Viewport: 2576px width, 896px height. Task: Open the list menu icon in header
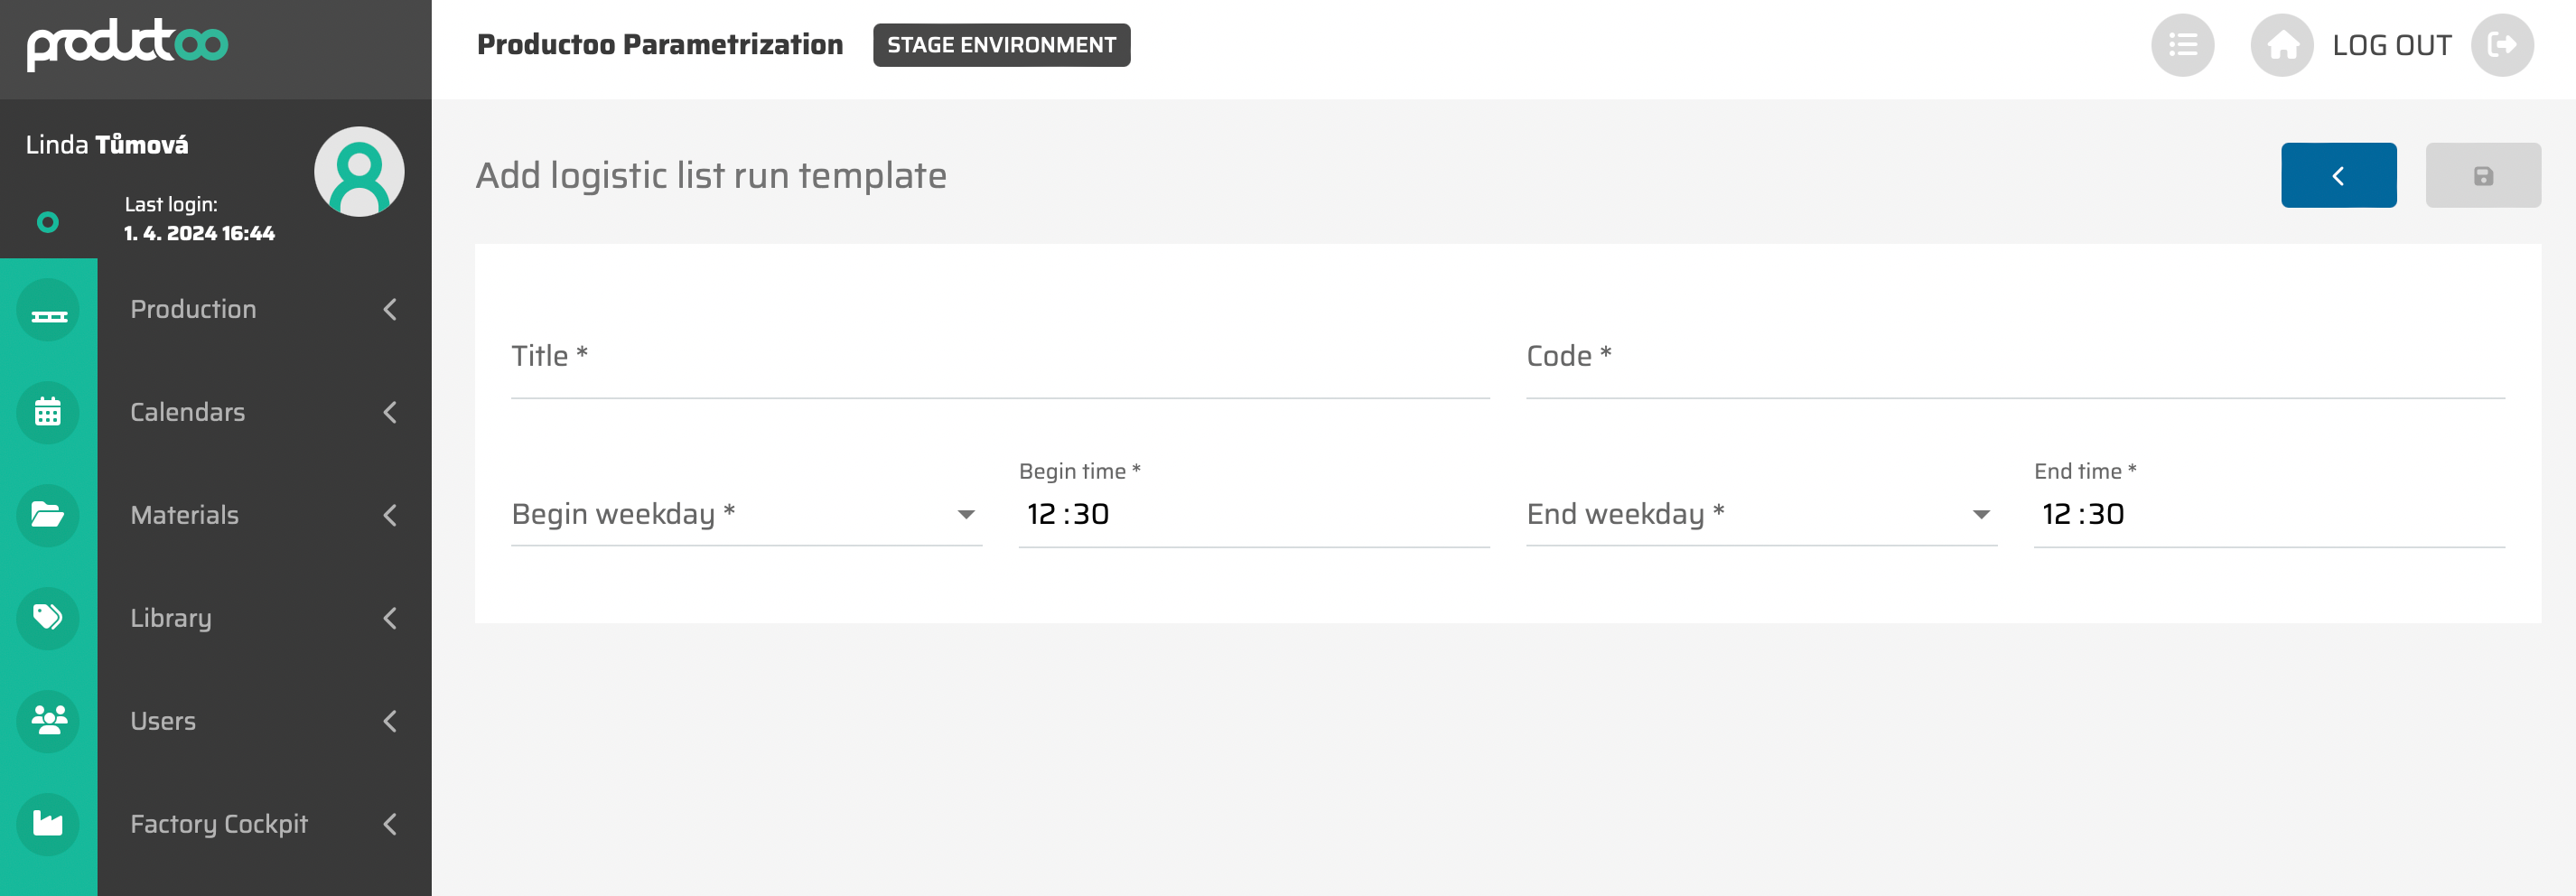click(x=2182, y=45)
